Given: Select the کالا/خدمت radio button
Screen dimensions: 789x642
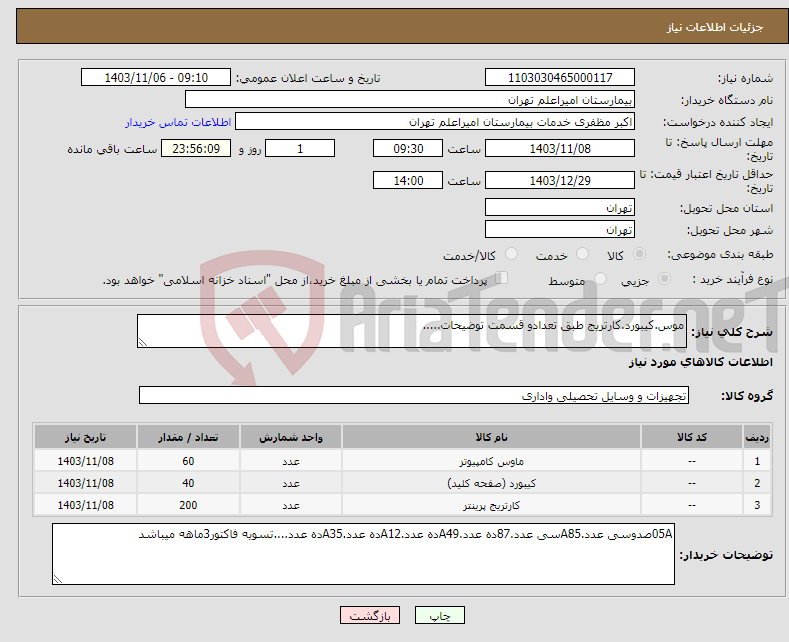Looking at the screenshot, I should point(511,254).
